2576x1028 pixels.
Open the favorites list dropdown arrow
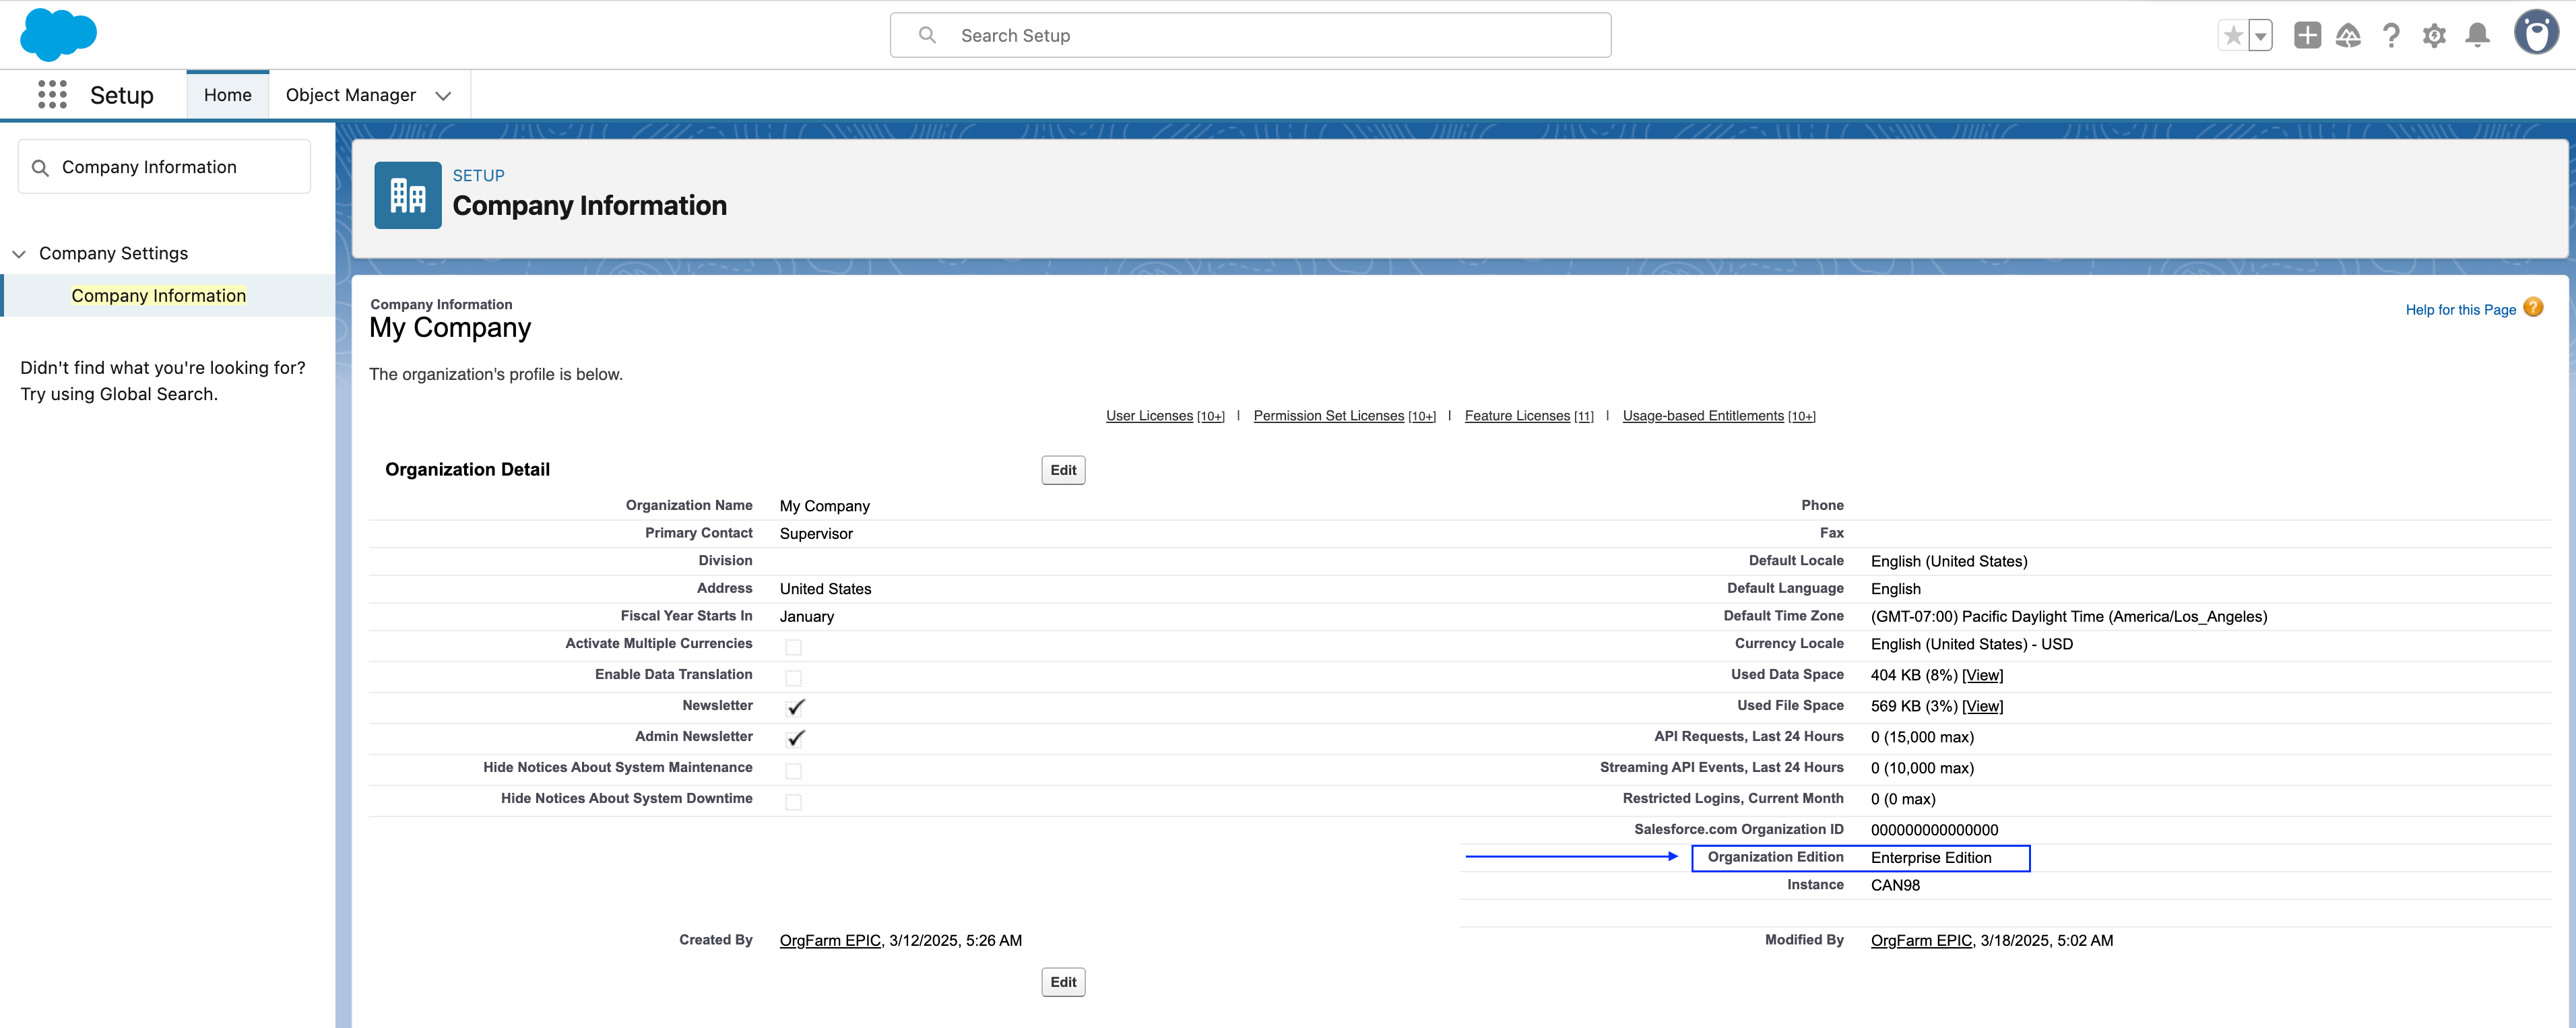click(2260, 36)
